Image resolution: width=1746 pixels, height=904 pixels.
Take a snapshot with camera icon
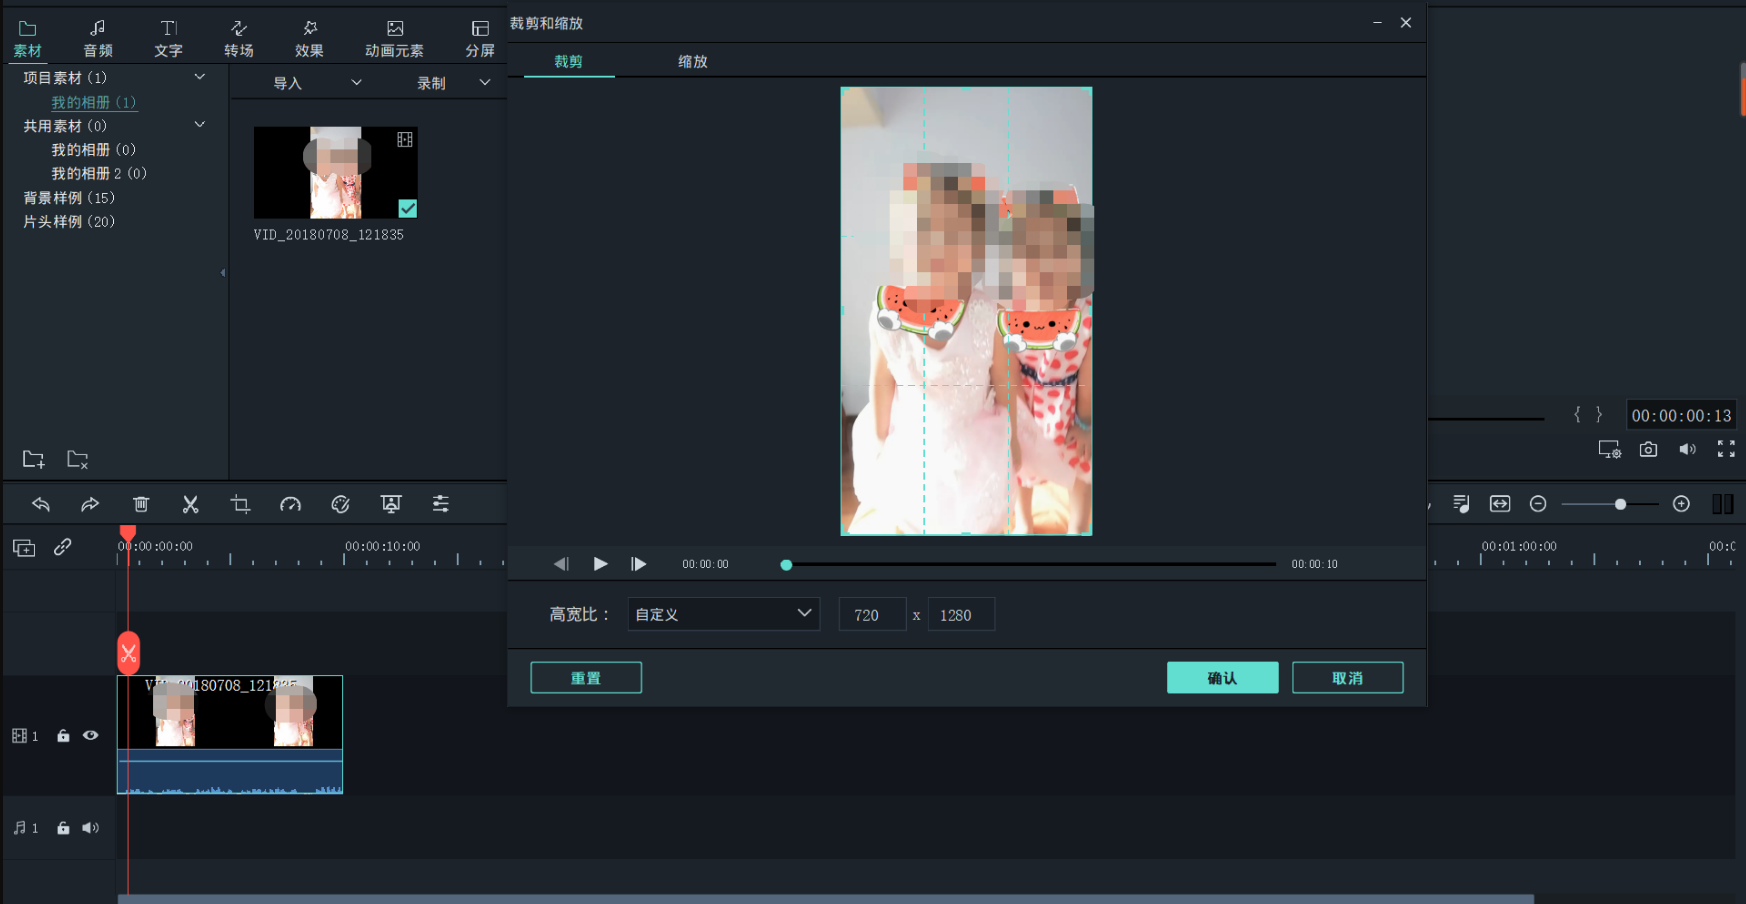(1648, 450)
